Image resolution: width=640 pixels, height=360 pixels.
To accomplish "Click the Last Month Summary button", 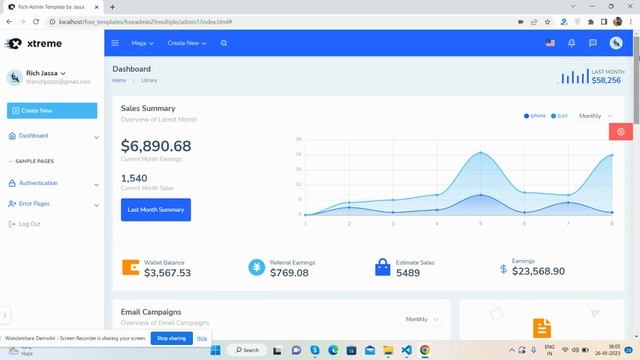I will pyautogui.click(x=156, y=209).
